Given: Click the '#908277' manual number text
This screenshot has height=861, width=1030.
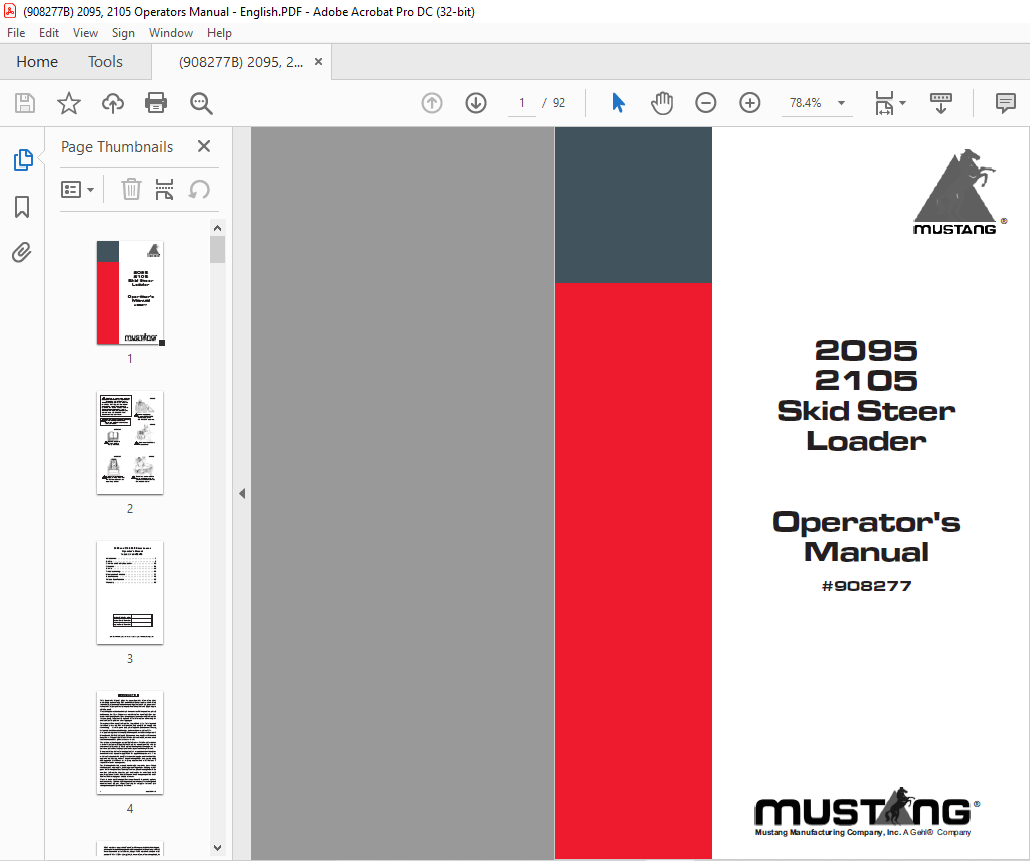Looking at the screenshot, I should click(866, 586).
